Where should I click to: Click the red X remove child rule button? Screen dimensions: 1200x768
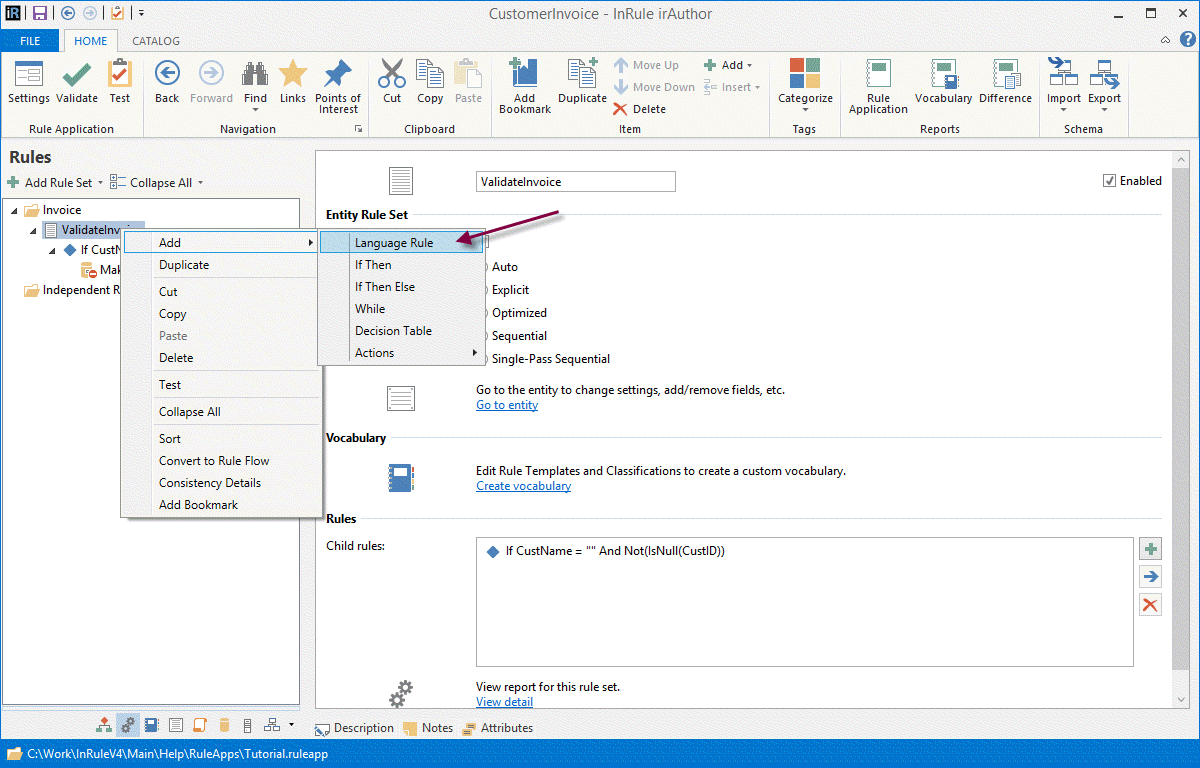1150,604
